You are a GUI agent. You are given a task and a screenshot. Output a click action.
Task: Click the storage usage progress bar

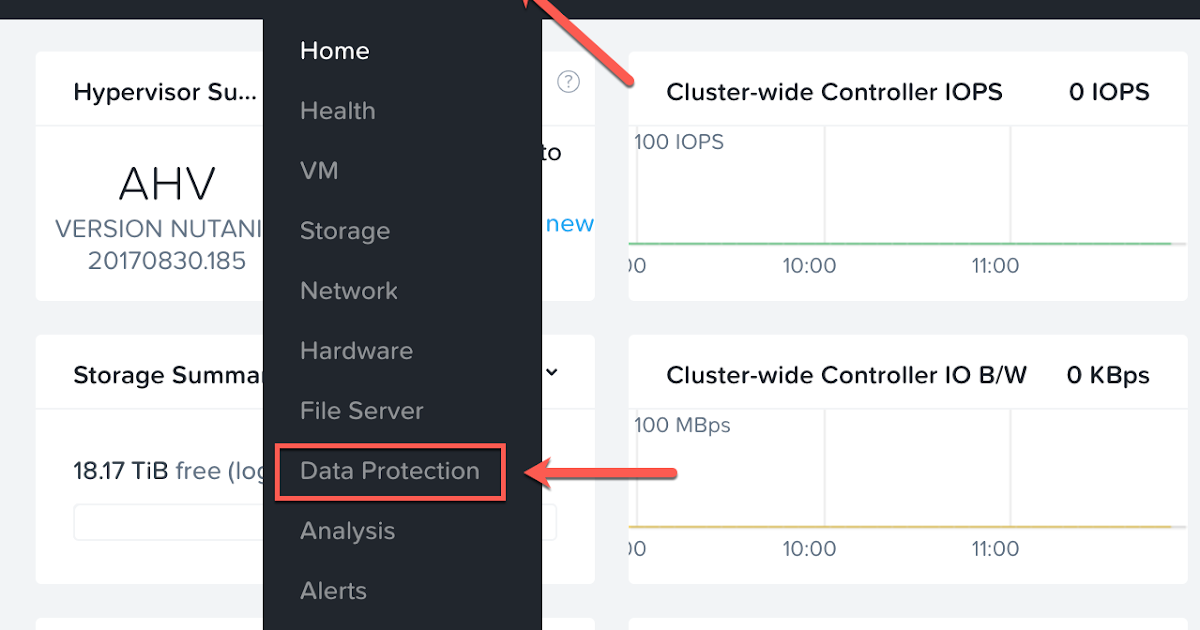pyautogui.click(x=170, y=521)
